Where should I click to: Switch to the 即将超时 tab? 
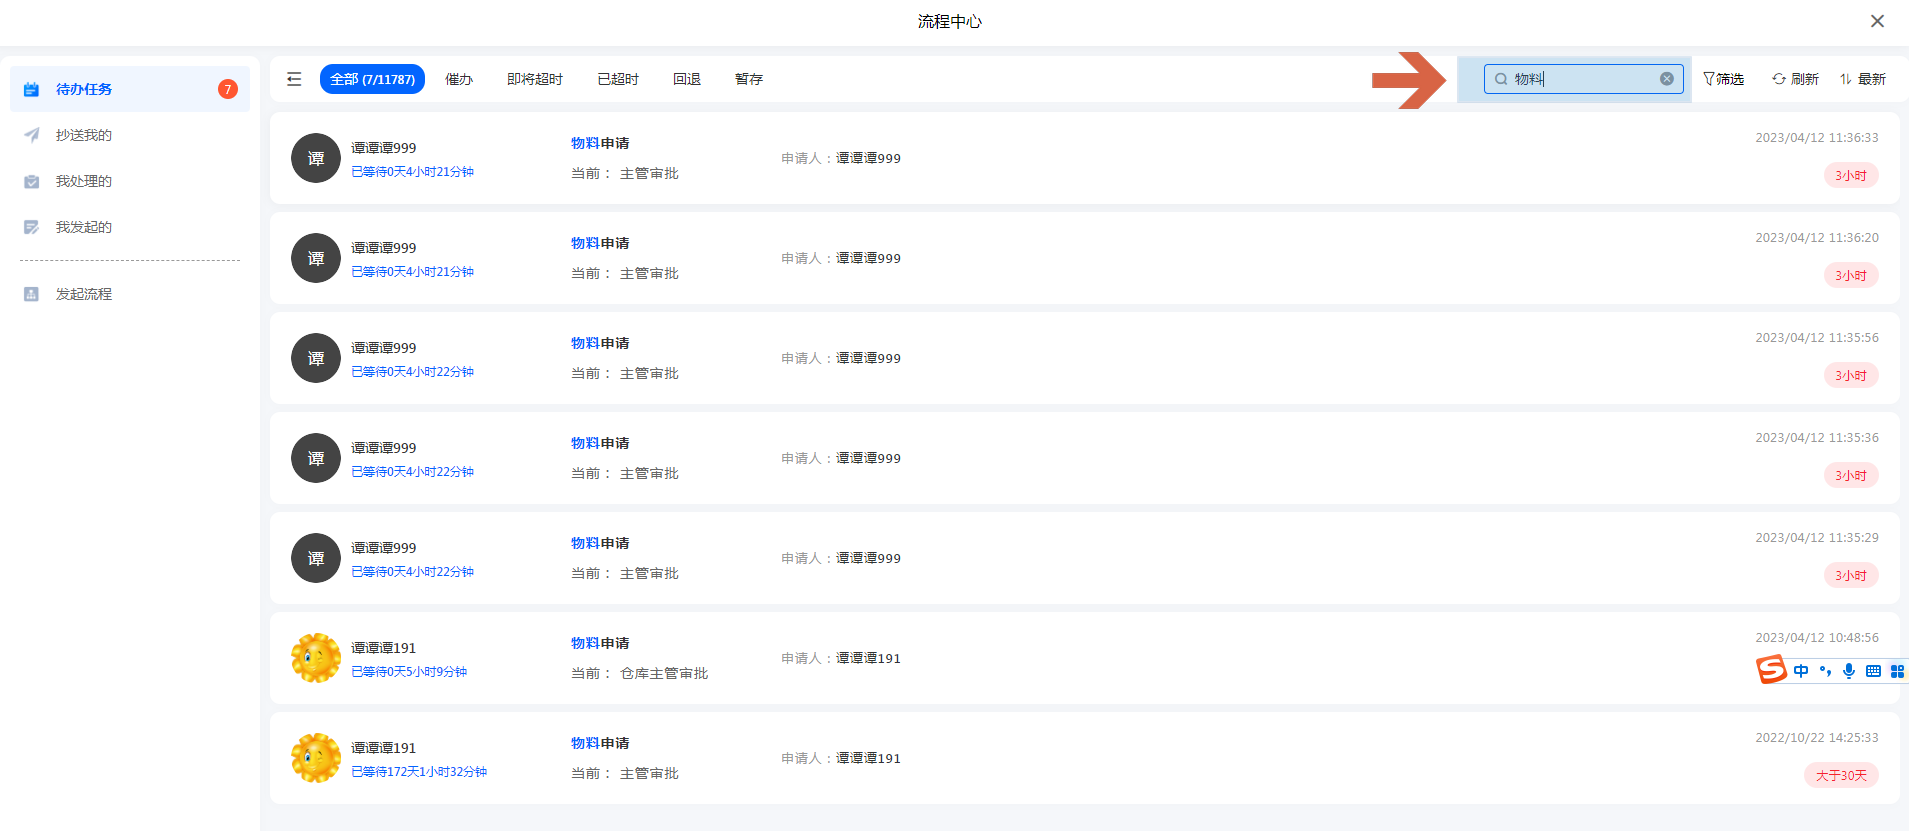point(534,79)
